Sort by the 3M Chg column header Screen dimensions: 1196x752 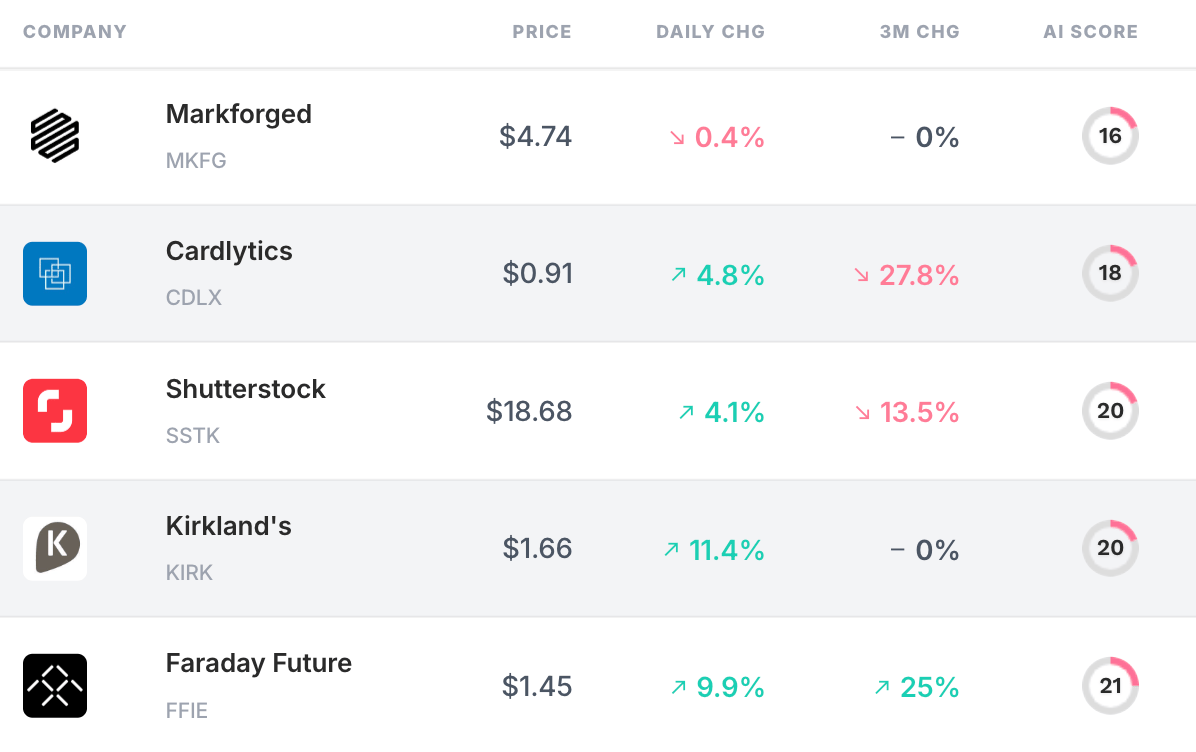tap(919, 32)
